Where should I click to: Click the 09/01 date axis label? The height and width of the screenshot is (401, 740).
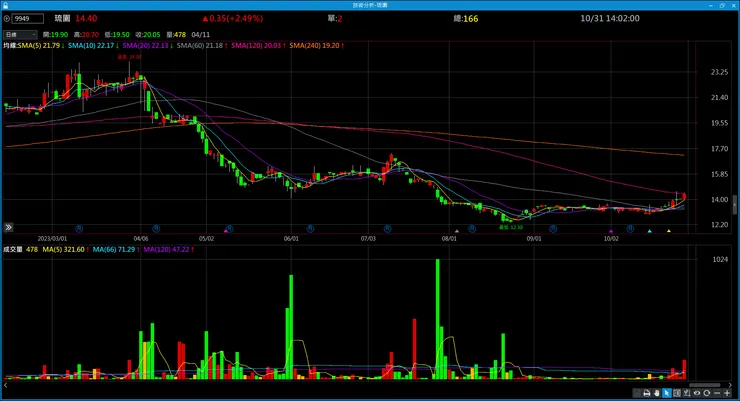click(x=534, y=239)
